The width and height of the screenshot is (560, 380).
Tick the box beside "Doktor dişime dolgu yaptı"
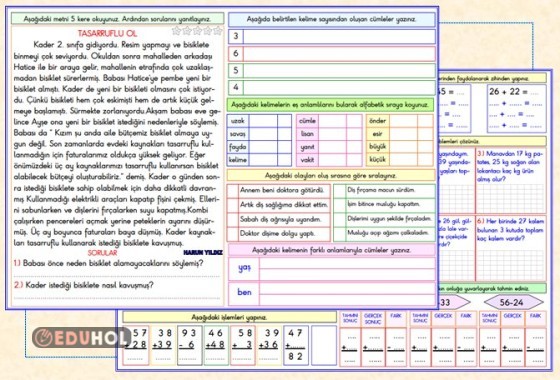tap(233, 234)
